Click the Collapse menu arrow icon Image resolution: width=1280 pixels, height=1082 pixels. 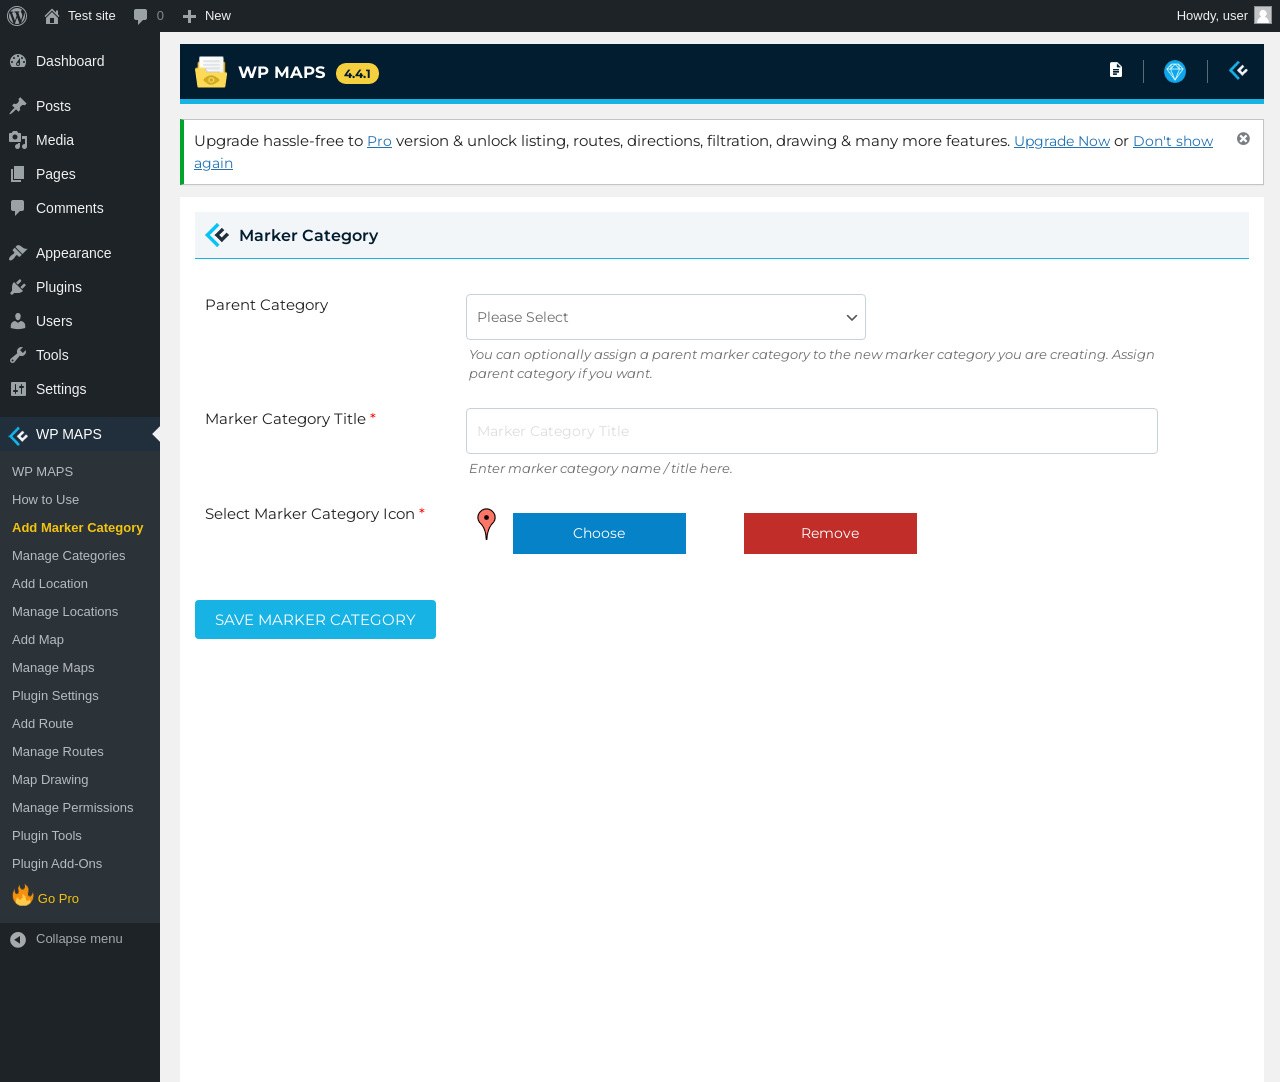[x=18, y=940]
